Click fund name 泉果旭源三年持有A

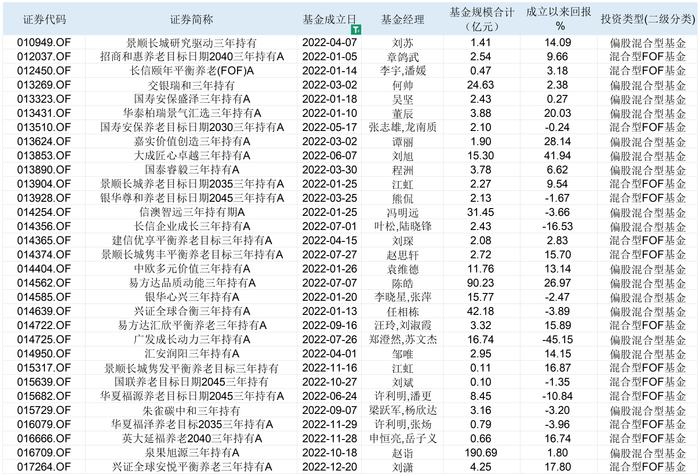point(192,453)
